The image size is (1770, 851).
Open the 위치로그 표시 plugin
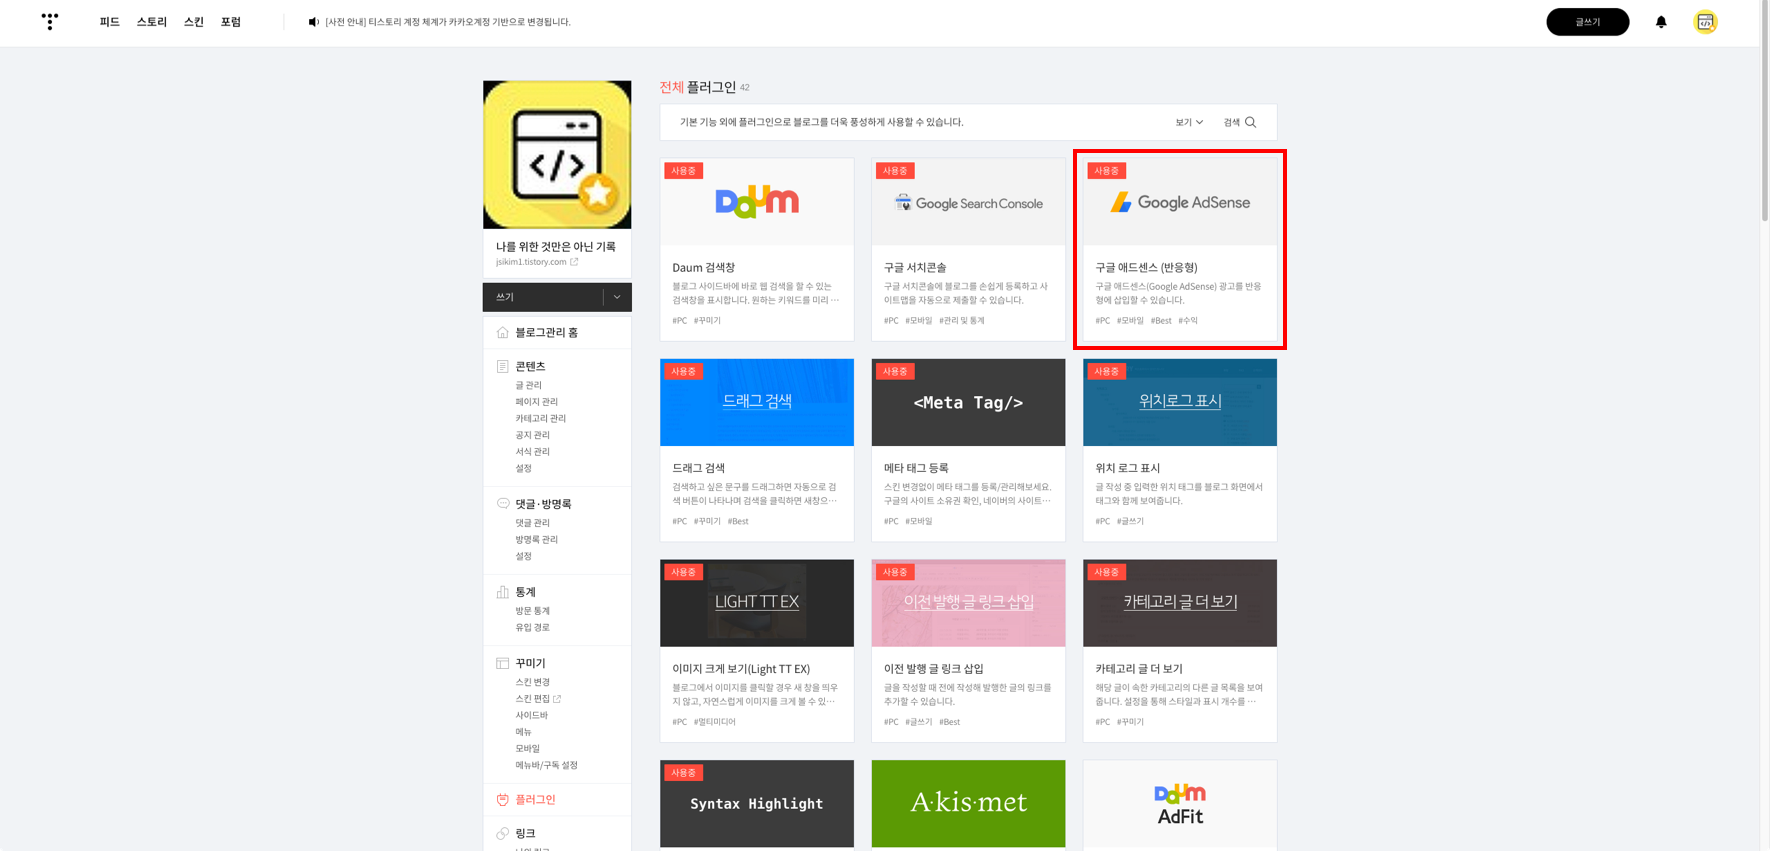[x=1180, y=450]
